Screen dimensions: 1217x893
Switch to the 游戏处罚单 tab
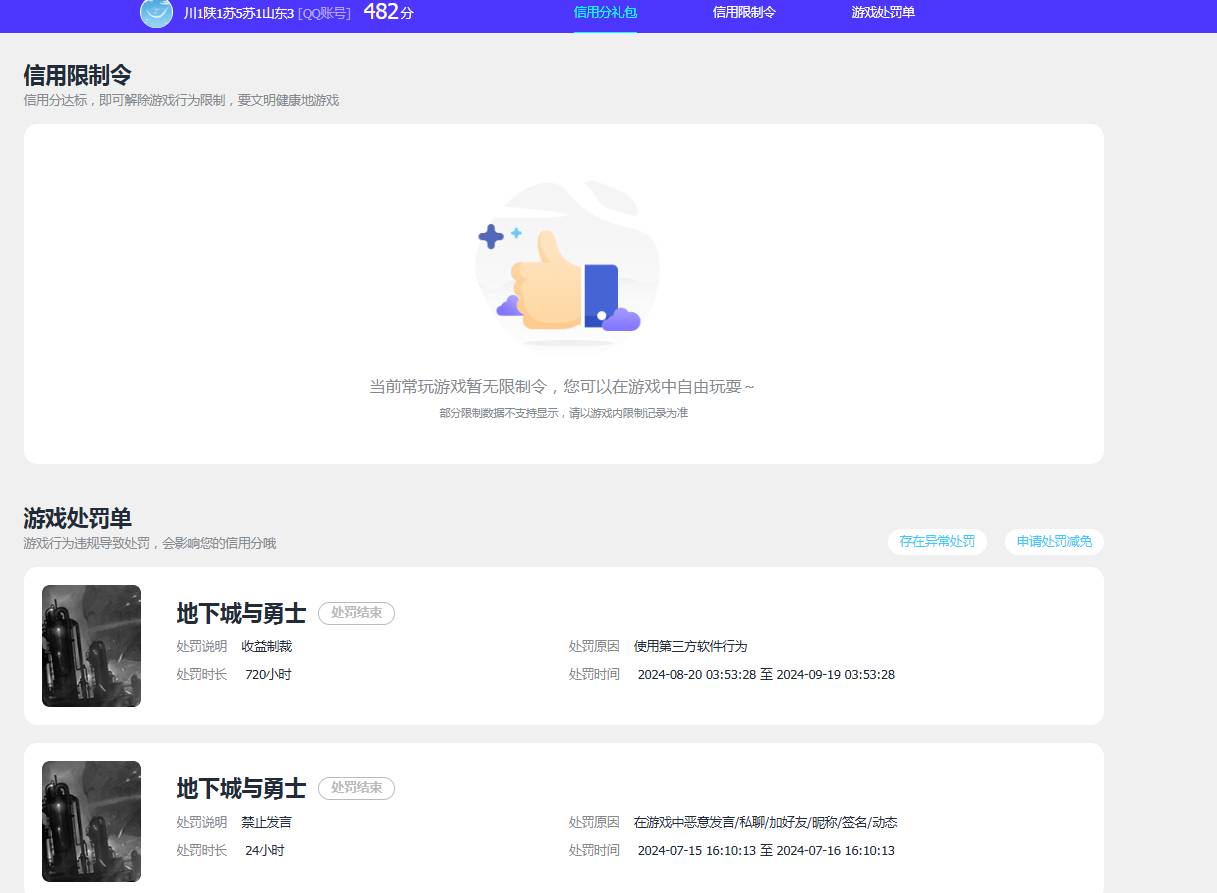pos(881,15)
